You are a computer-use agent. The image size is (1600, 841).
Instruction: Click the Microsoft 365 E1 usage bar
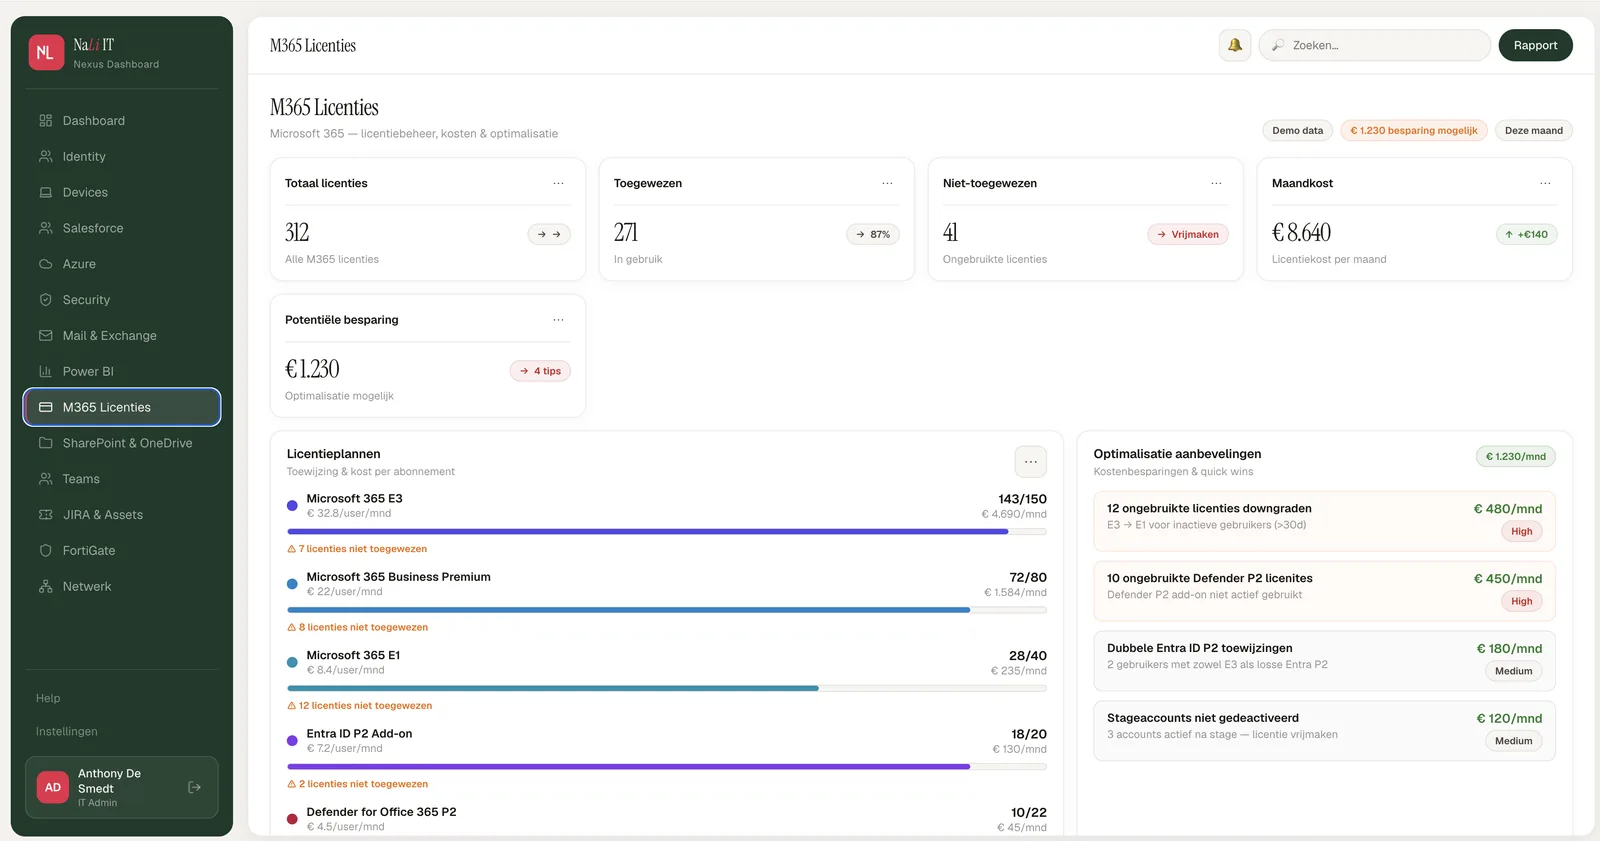coord(667,689)
